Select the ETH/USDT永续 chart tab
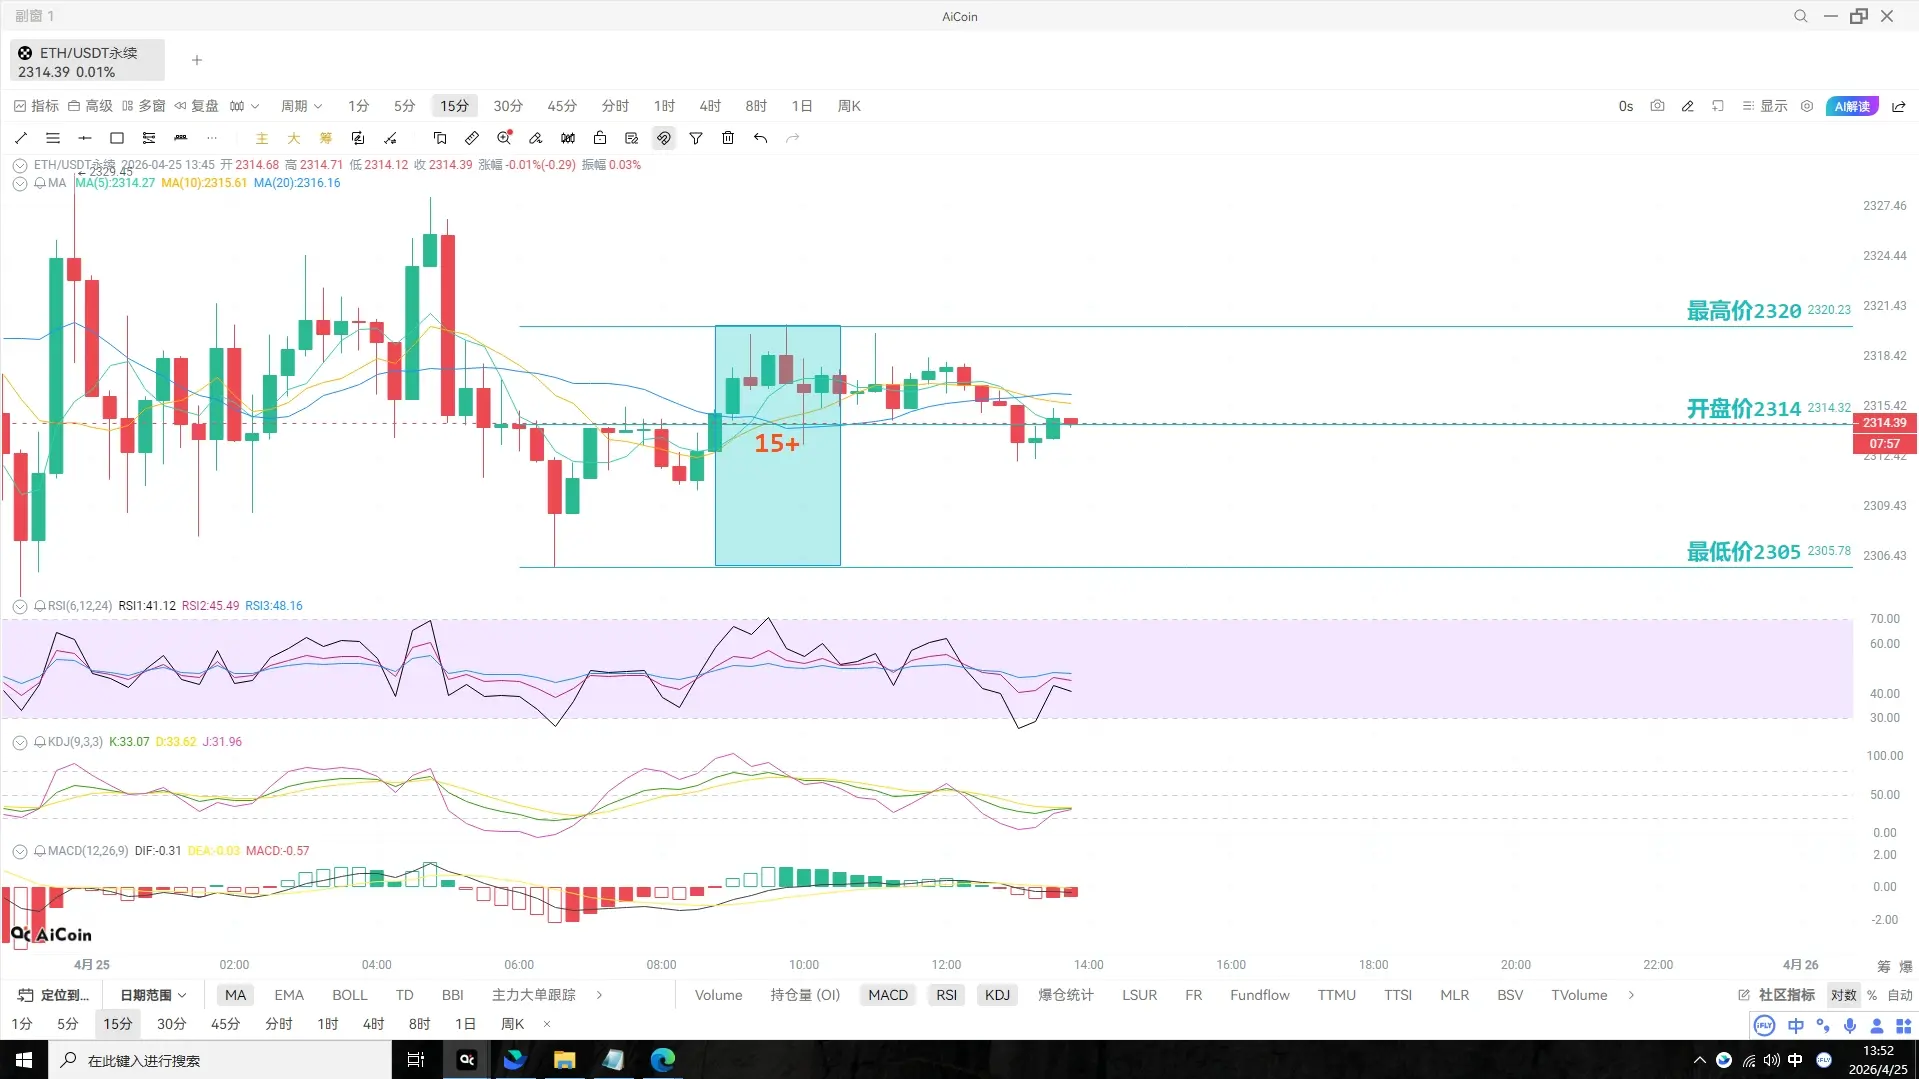Viewport: 1919px width, 1079px height. pyautogui.click(x=87, y=61)
